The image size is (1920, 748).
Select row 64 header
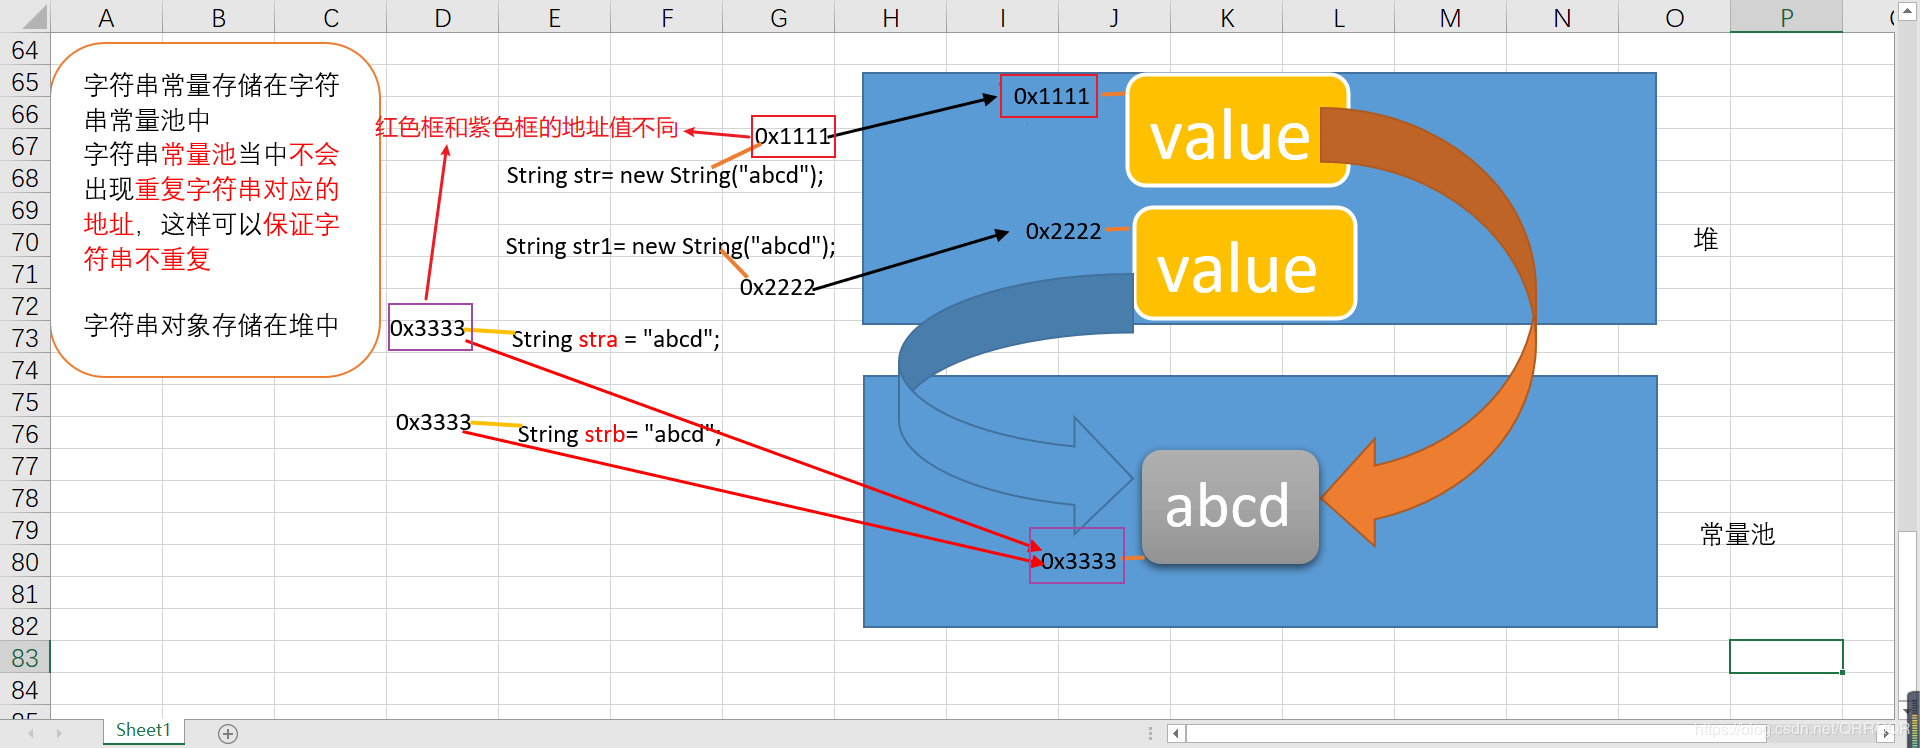[25, 50]
